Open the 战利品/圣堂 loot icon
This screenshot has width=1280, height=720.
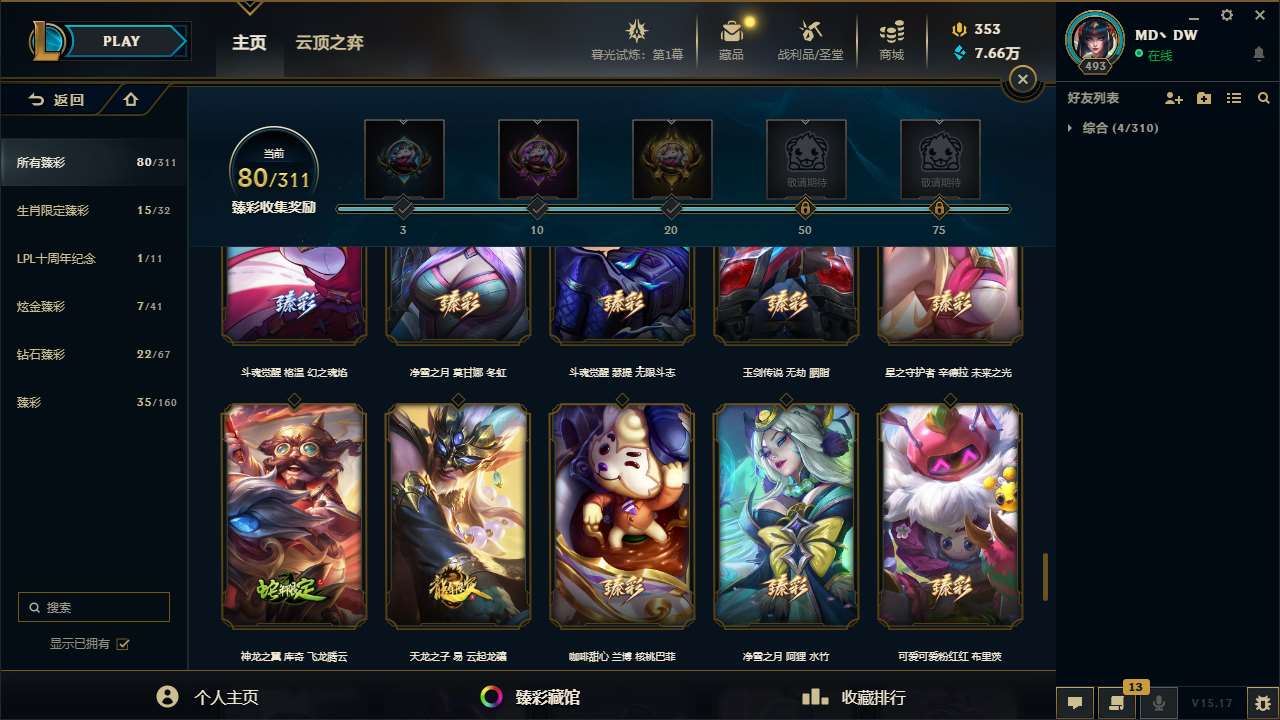810,40
